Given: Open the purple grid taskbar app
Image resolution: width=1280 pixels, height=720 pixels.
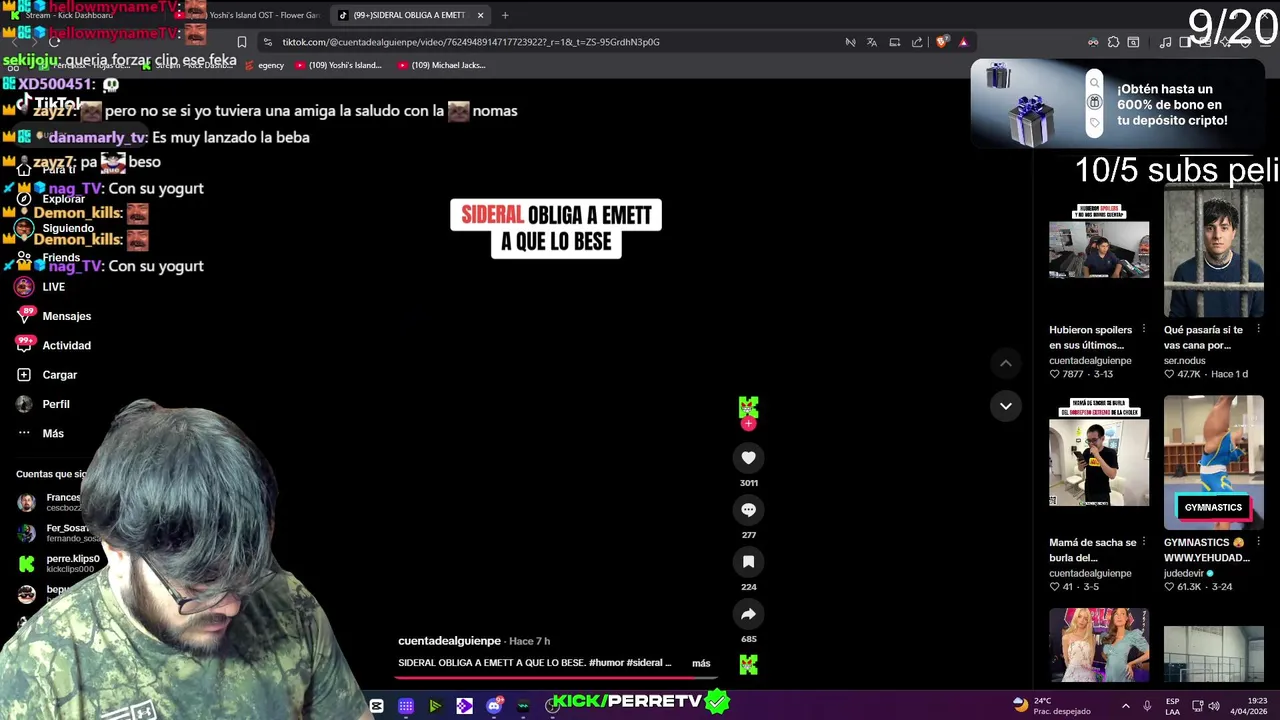Looking at the screenshot, I should point(406,706).
